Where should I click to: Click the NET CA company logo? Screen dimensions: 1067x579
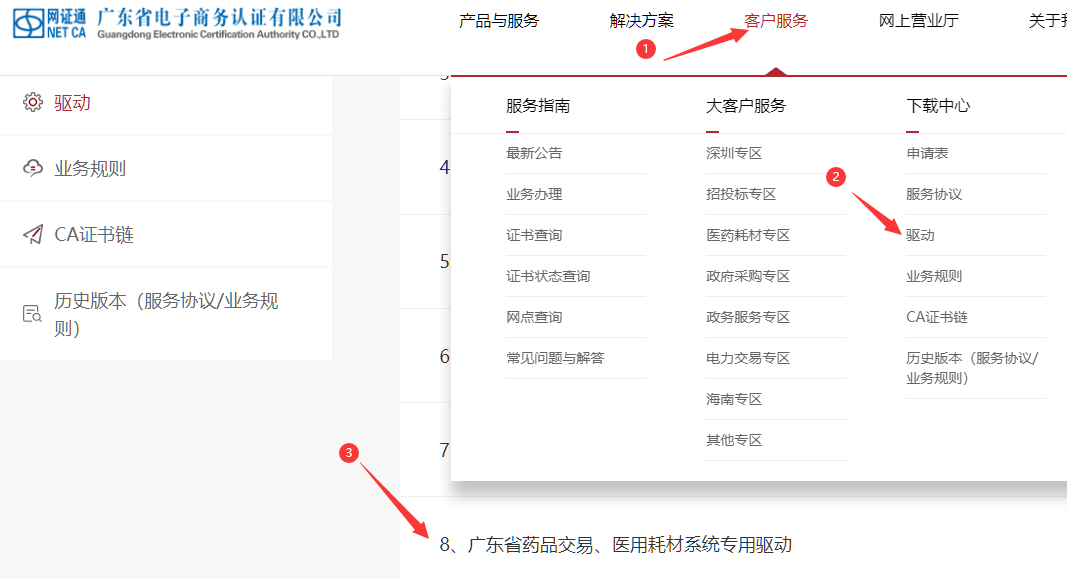pyautogui.click(x=177, y=22)
